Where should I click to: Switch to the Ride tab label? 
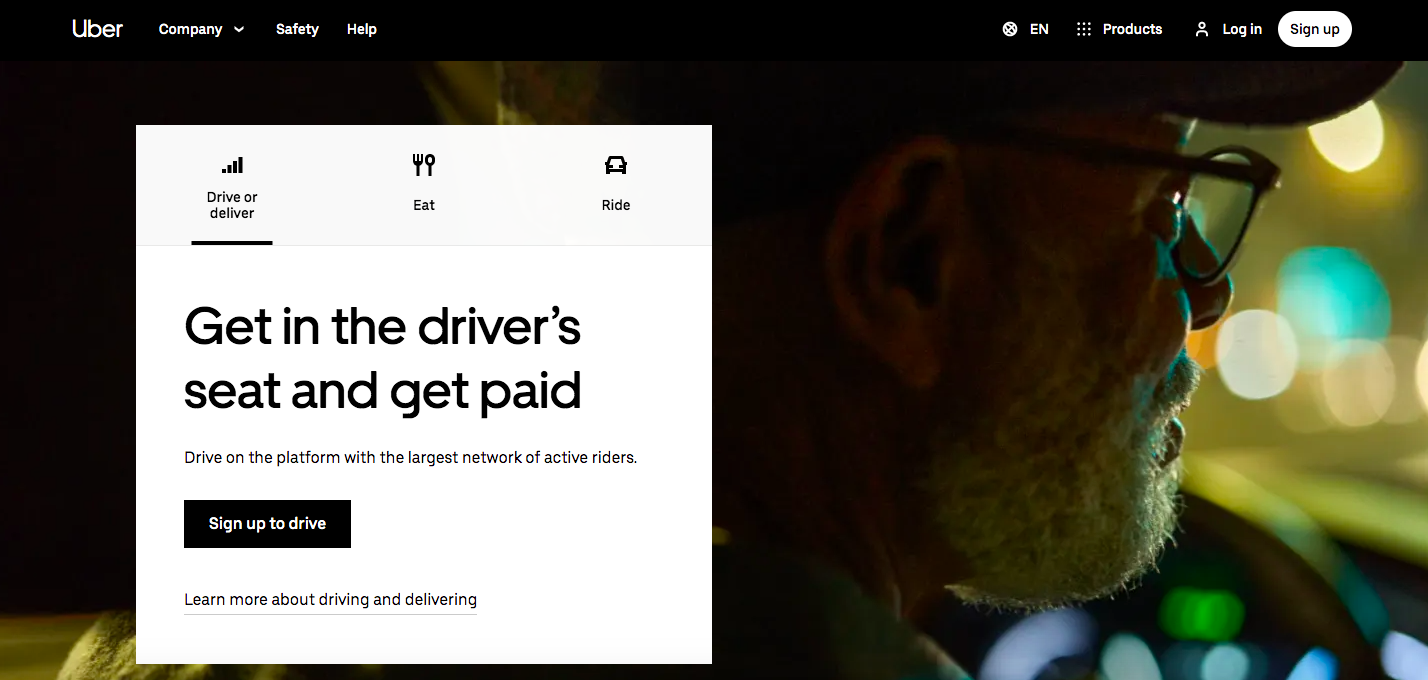[x=616, y=205]
